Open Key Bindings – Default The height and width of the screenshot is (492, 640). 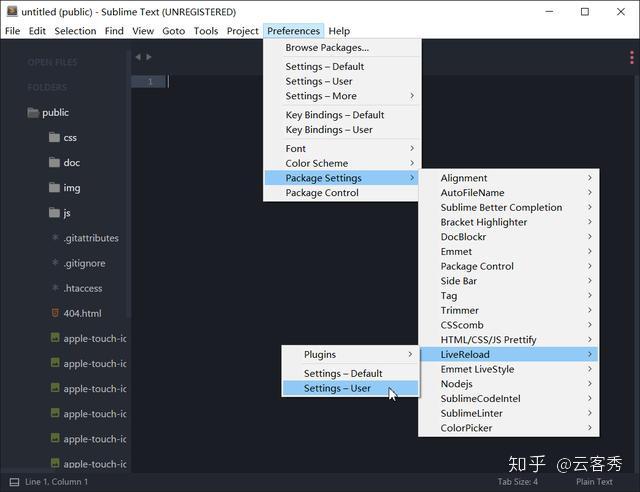point(342,115)
